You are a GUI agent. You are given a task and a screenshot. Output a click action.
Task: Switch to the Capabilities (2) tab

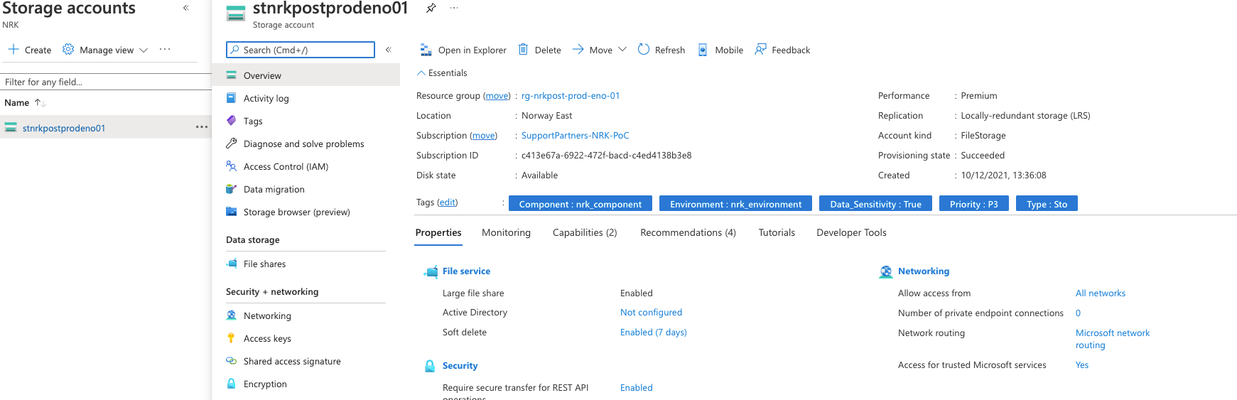tap(585, 232)
